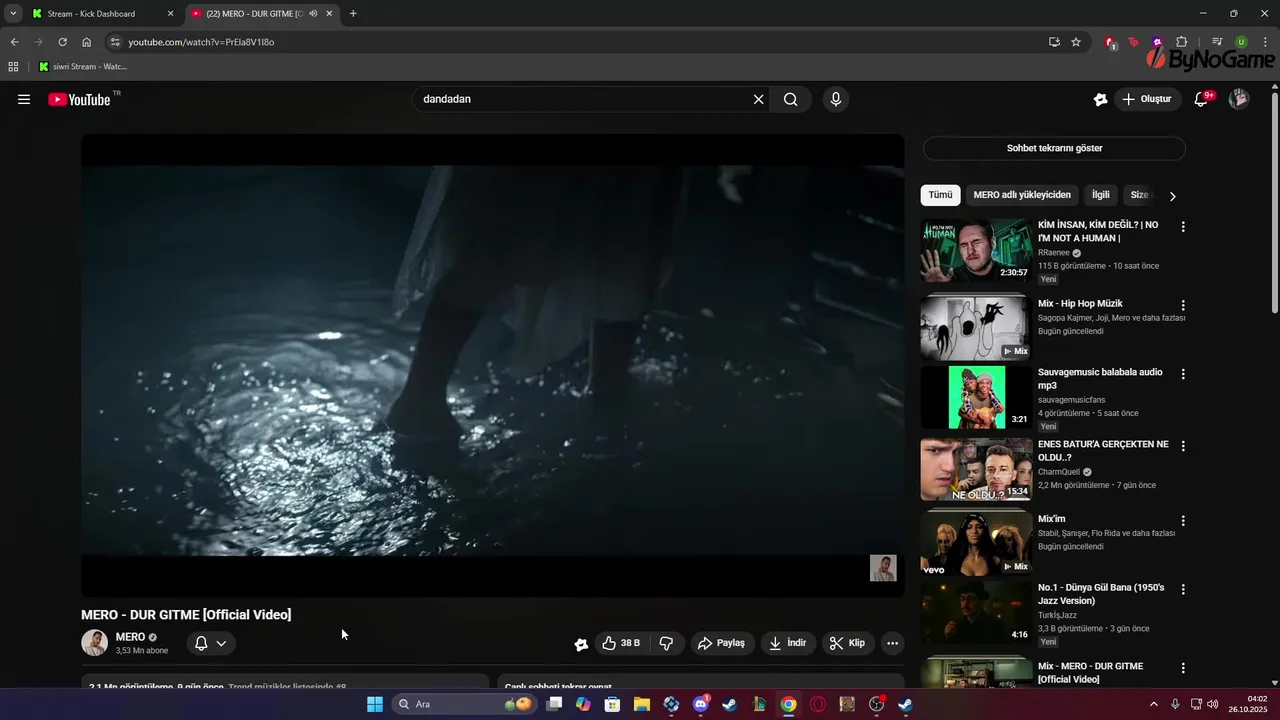This screenshot has height=720, width=1280.
Task: Open Chrome profile U avatar
Action: tap(1241, 42)
